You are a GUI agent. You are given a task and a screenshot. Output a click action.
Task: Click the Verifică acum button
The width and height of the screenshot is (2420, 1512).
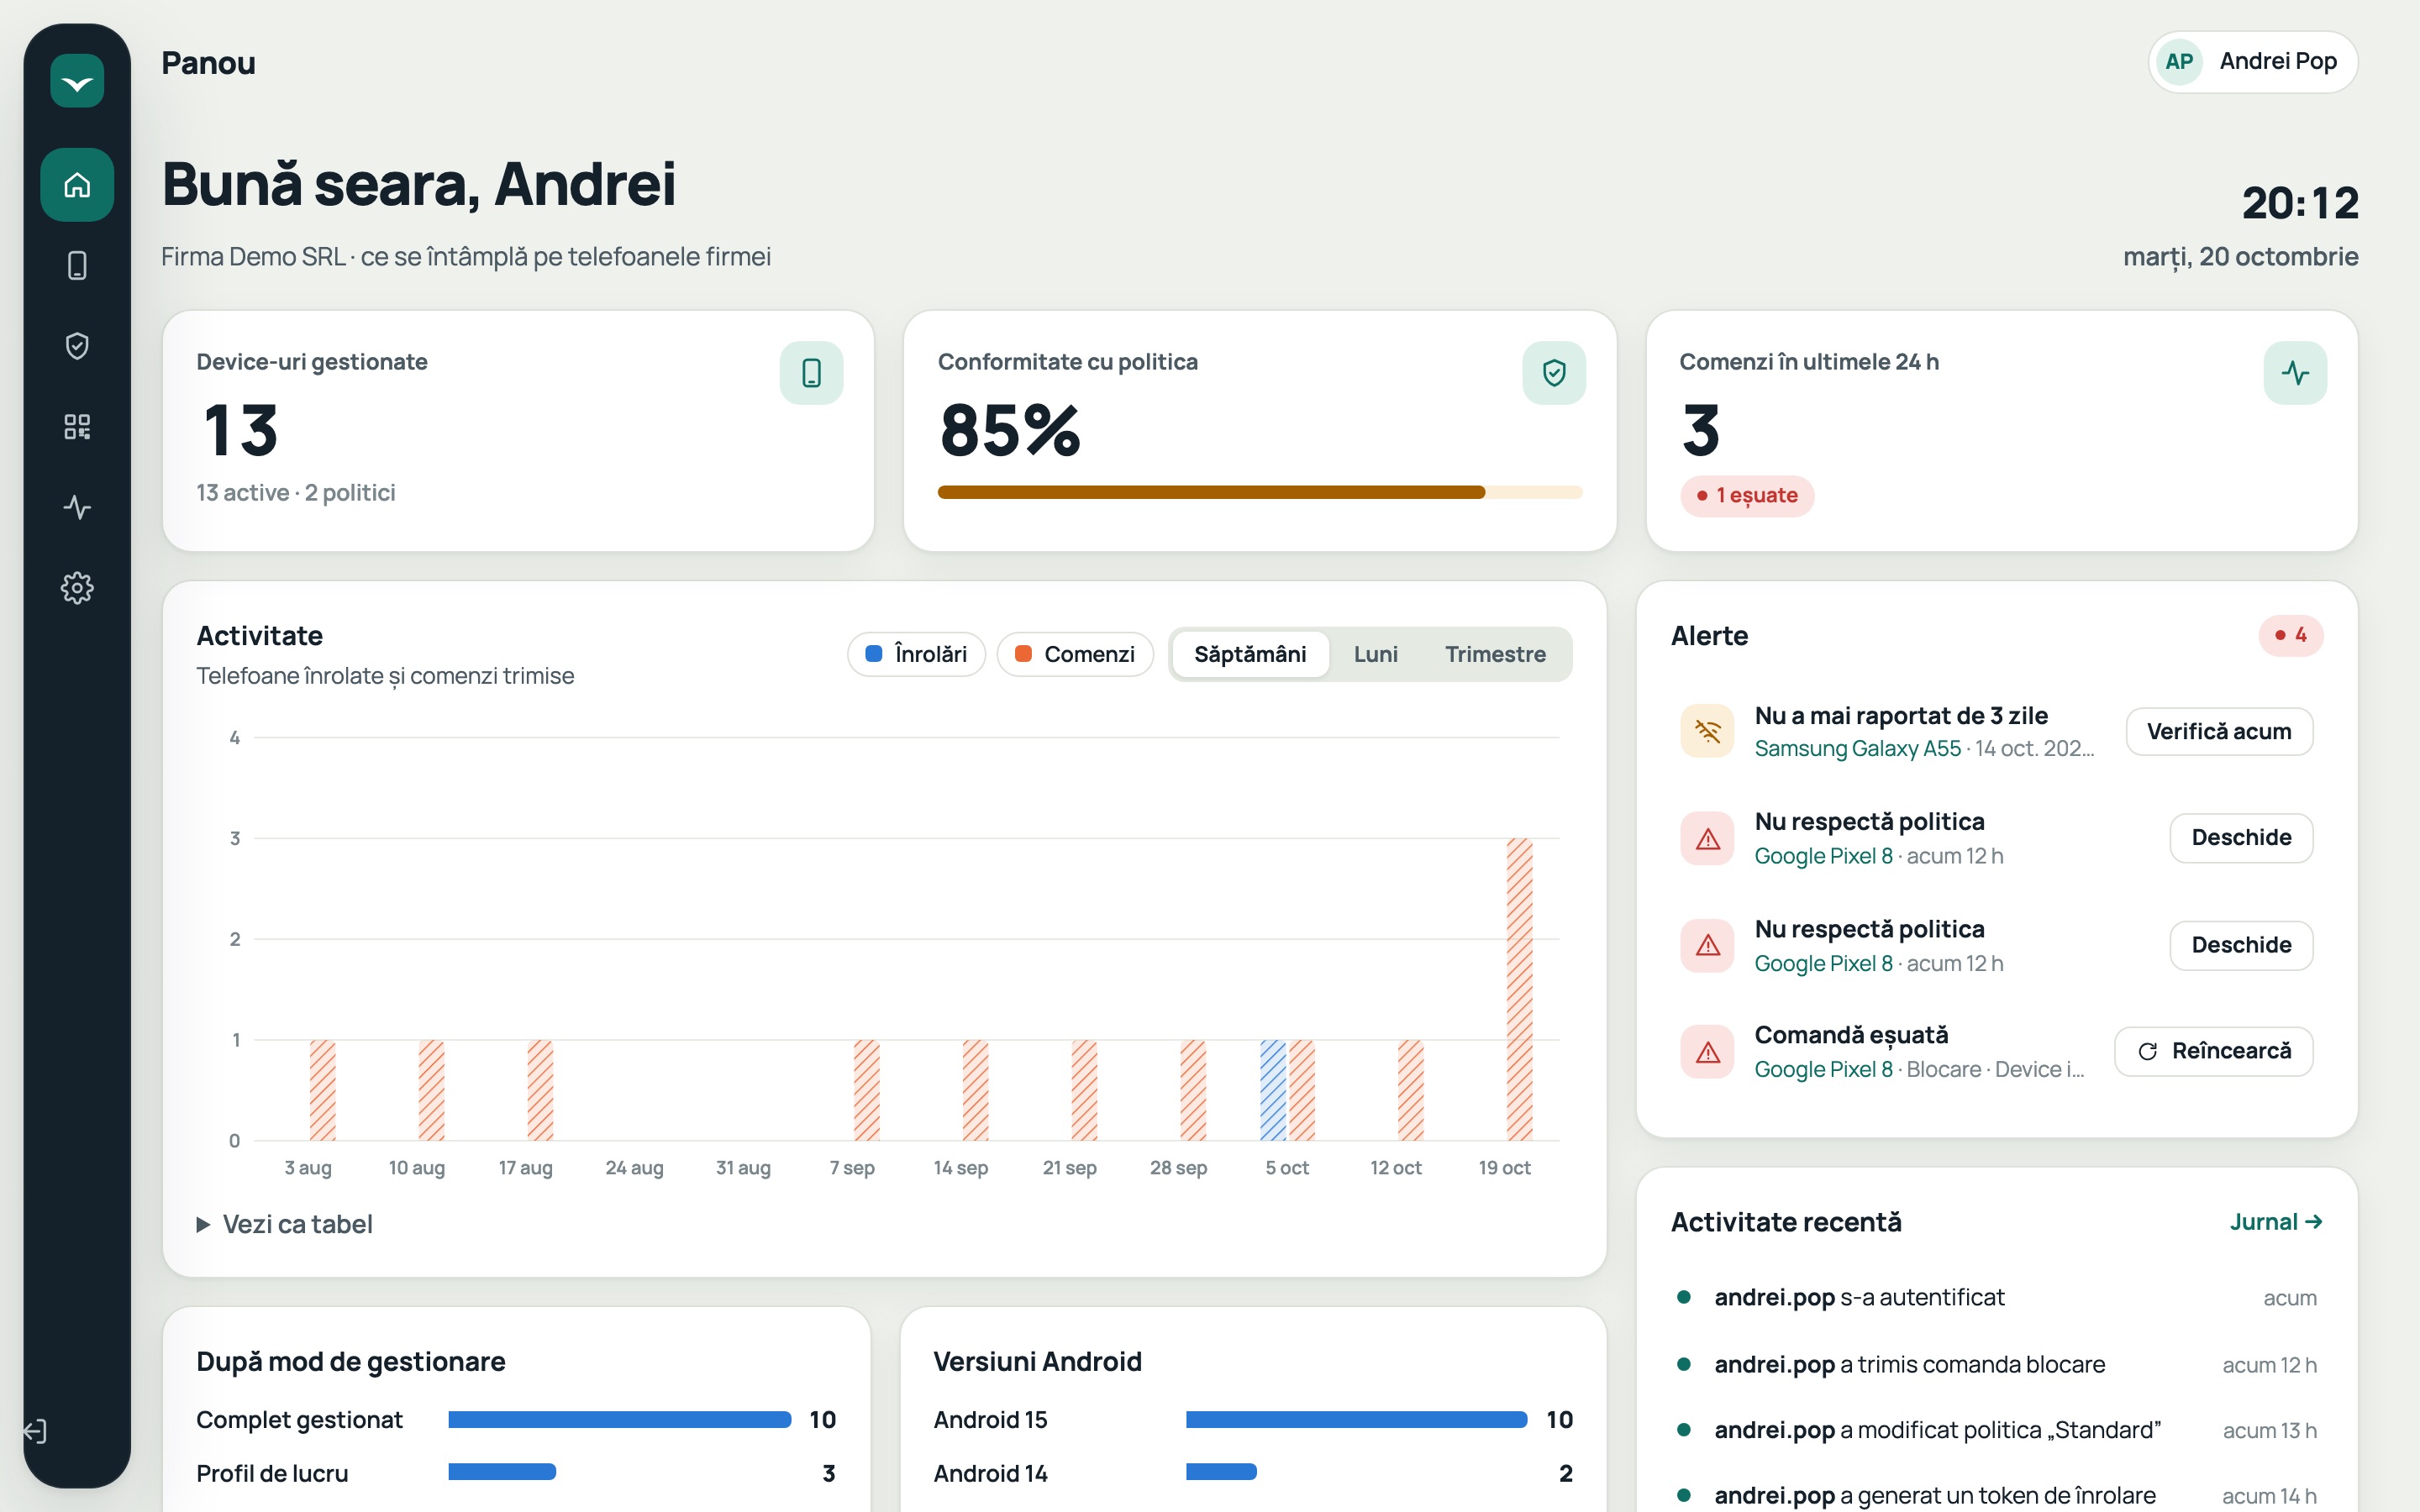click(x=2219, y=732)
